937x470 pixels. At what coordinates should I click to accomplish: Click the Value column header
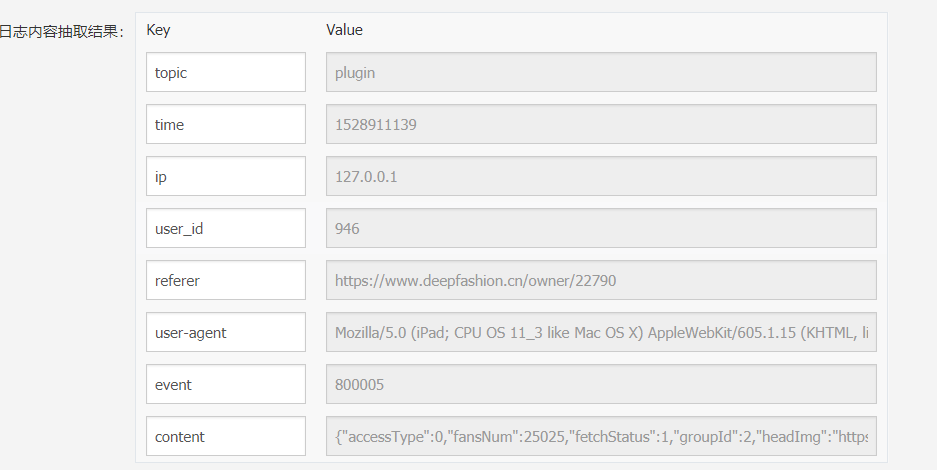coord(344,30)
